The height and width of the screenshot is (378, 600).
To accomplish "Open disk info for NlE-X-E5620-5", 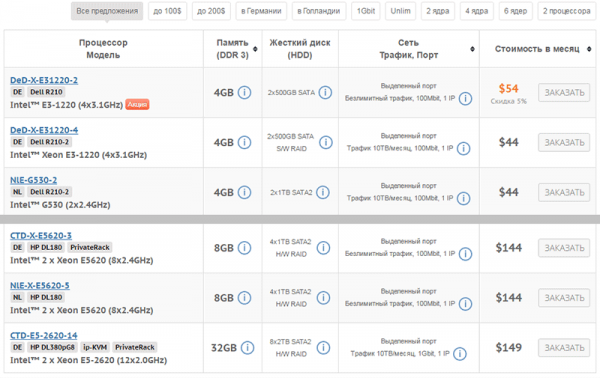I will [x=323, y=298].
